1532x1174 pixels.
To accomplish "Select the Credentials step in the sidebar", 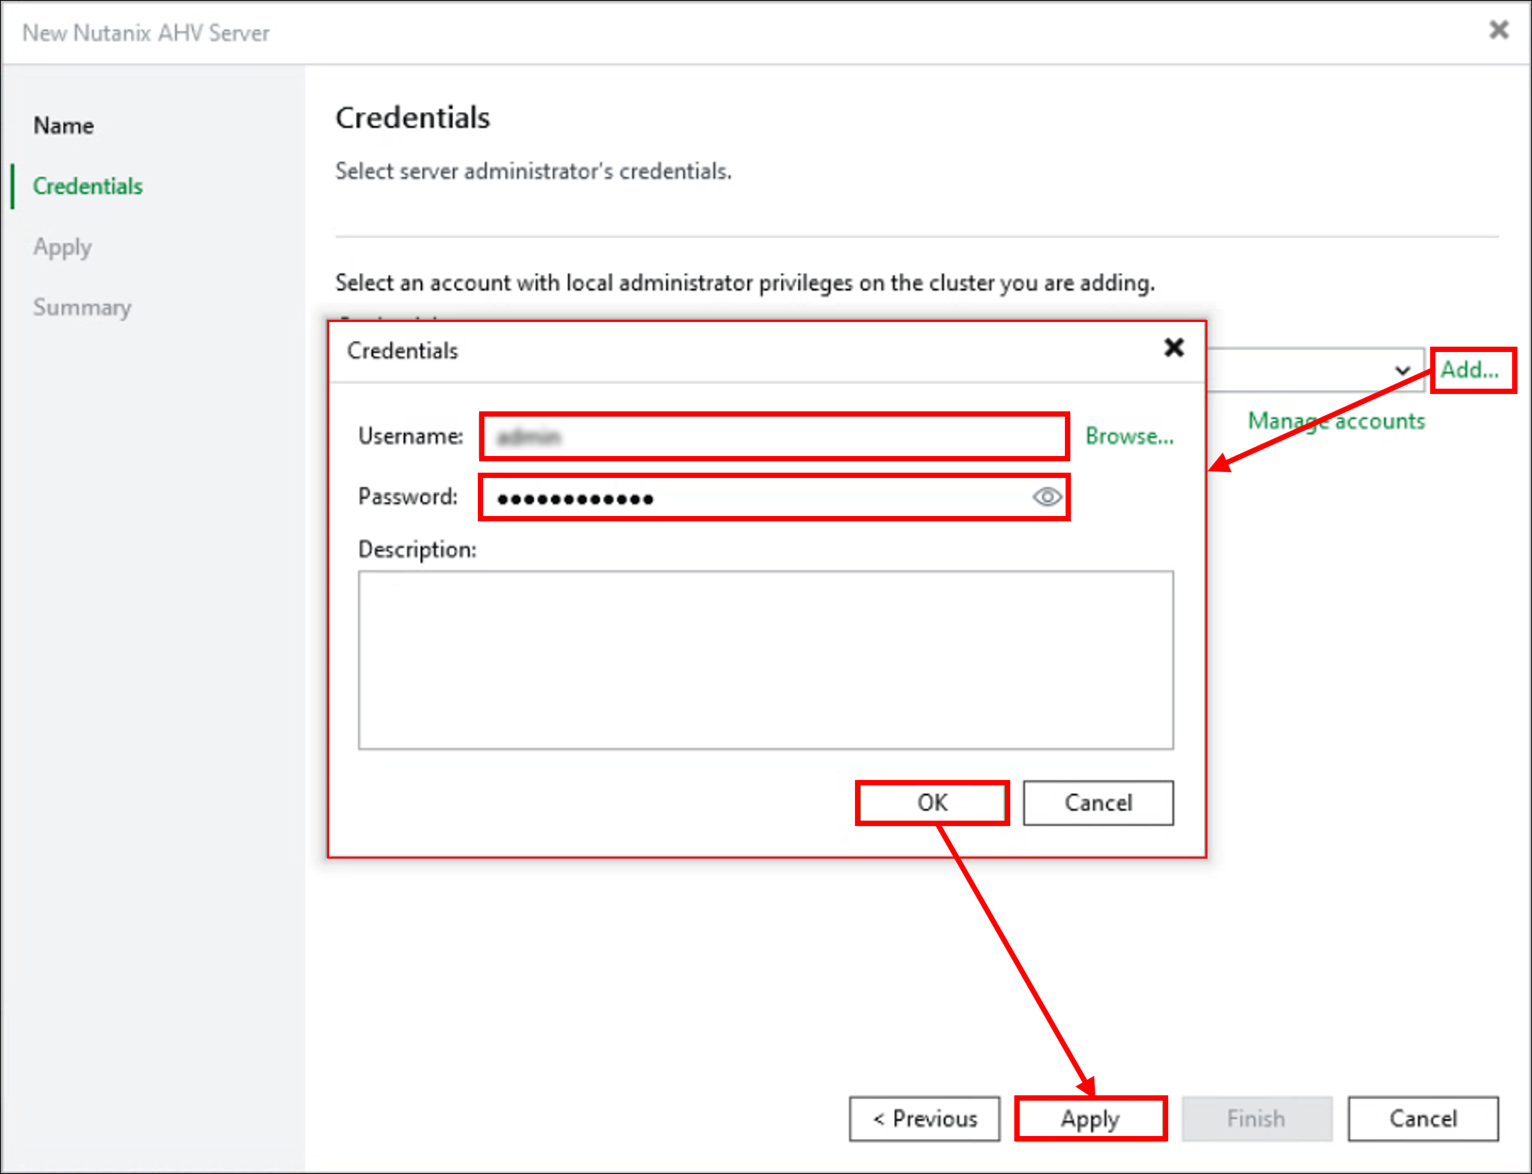I will point(87,186).
